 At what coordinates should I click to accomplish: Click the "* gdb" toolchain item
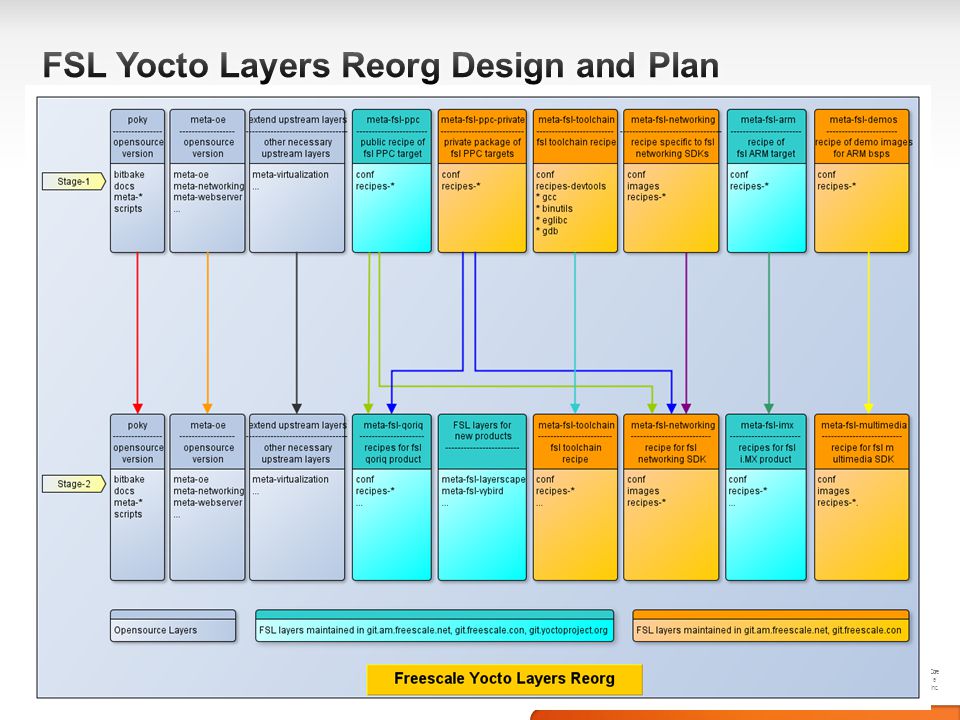coord(547,231)
